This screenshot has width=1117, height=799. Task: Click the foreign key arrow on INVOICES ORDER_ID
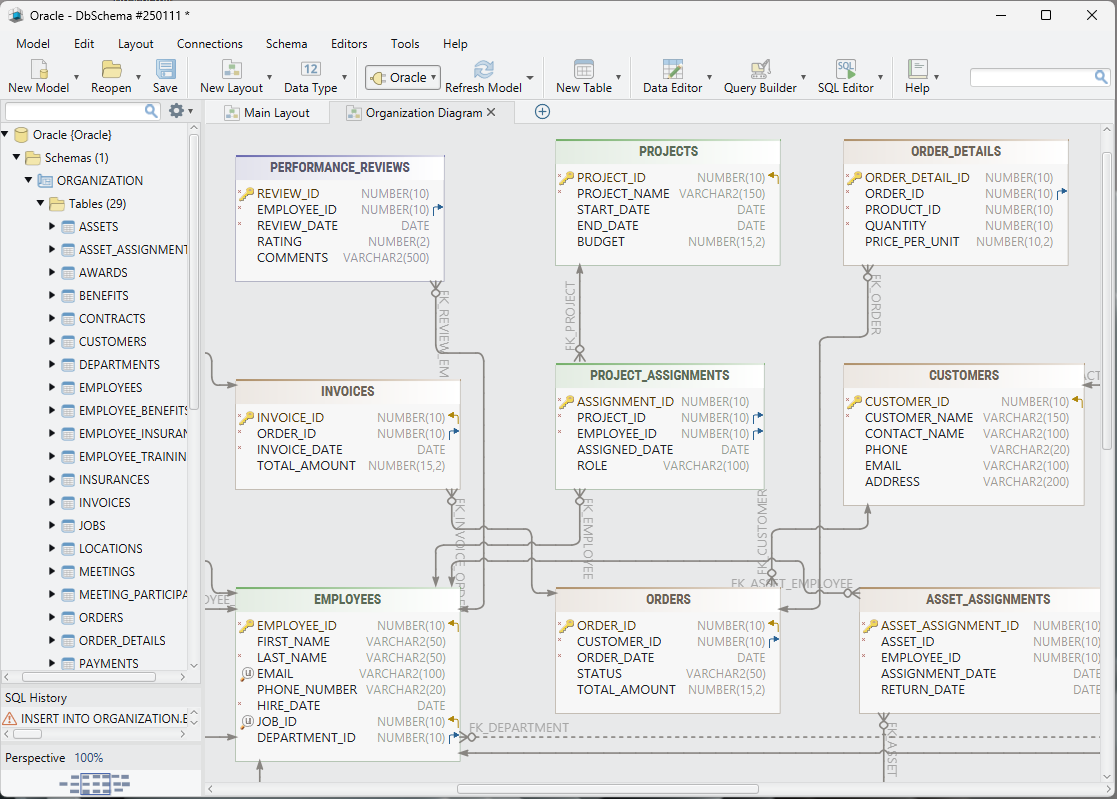454,433
